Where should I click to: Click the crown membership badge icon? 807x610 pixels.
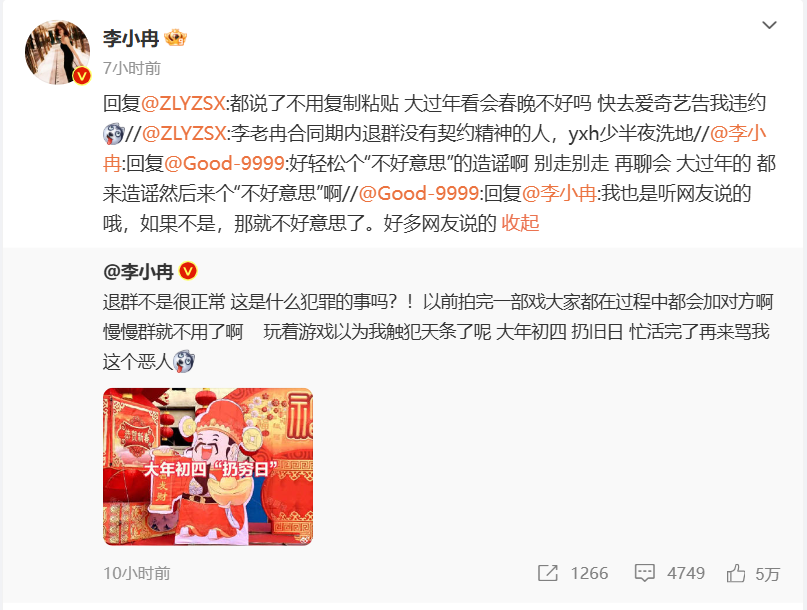(x=175, y=38)
